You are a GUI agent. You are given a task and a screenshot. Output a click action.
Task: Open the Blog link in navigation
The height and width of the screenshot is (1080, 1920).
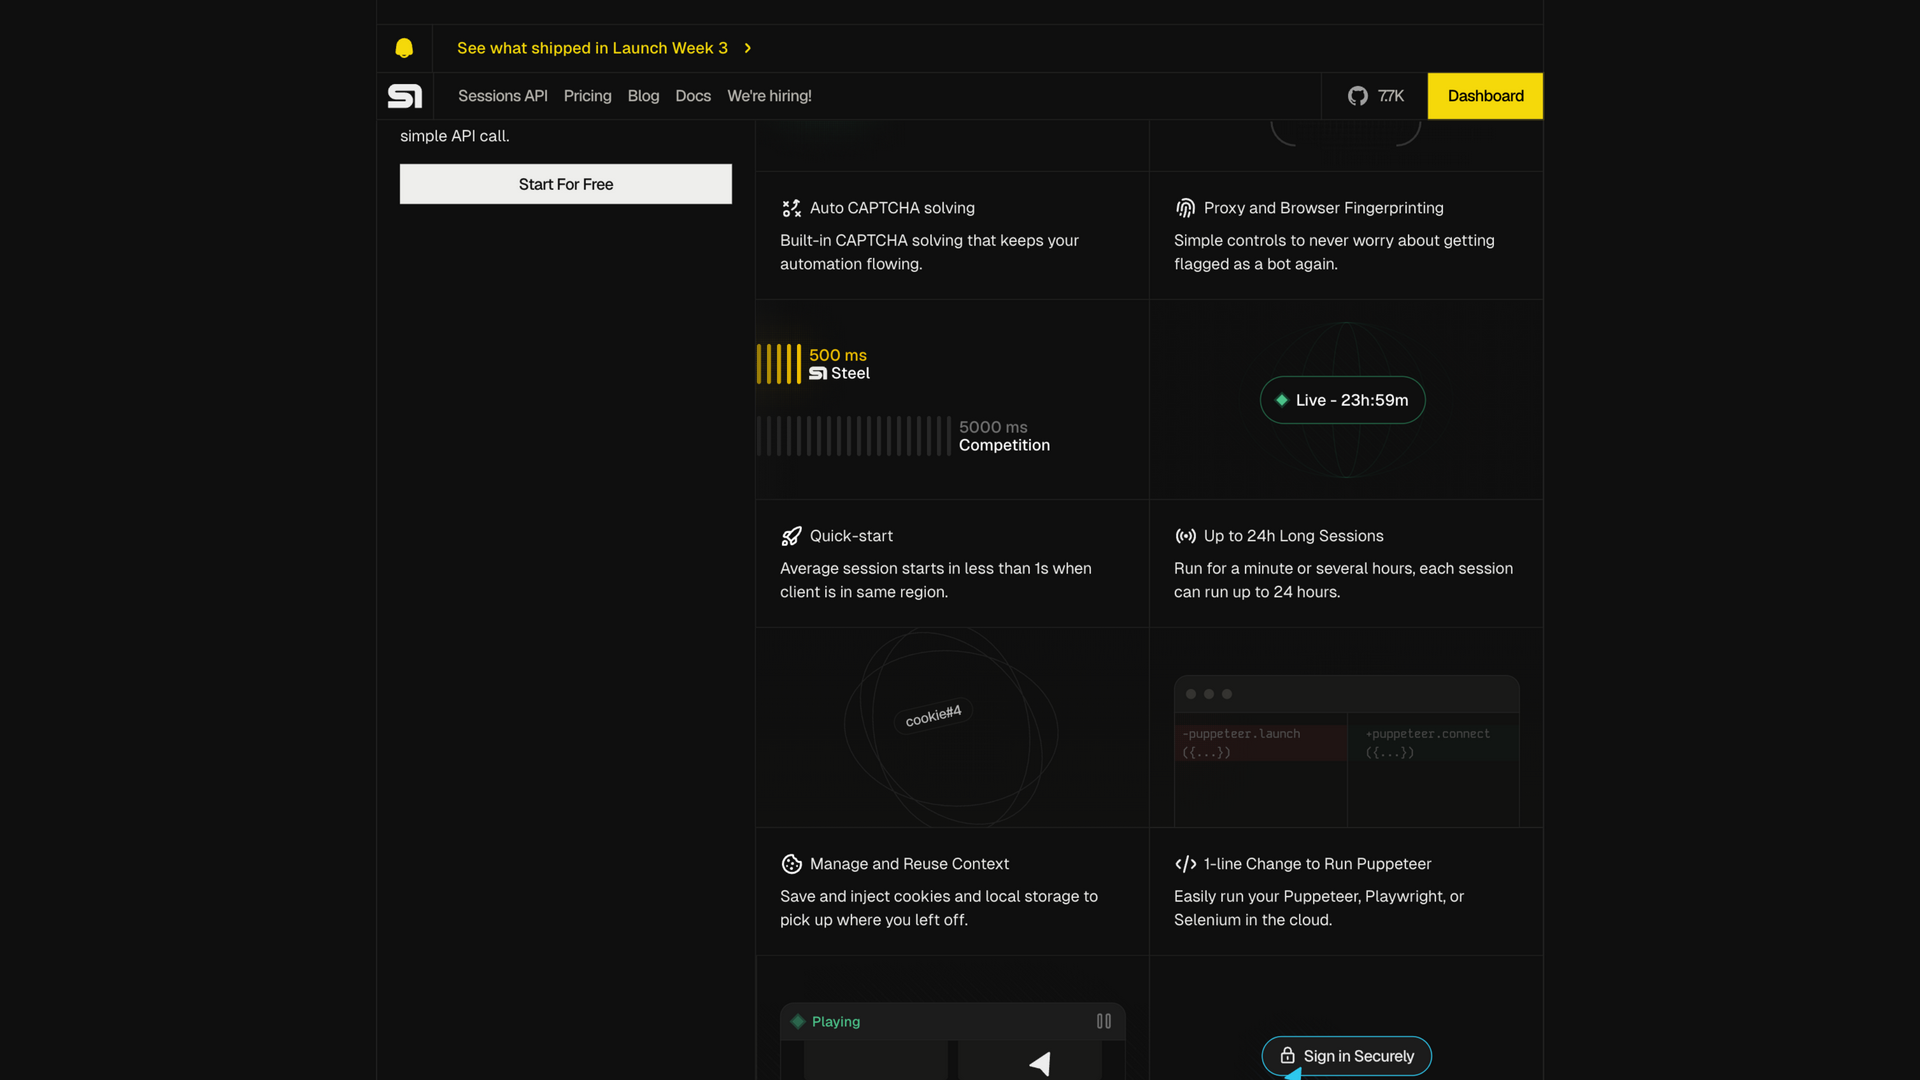coord(643,96)
